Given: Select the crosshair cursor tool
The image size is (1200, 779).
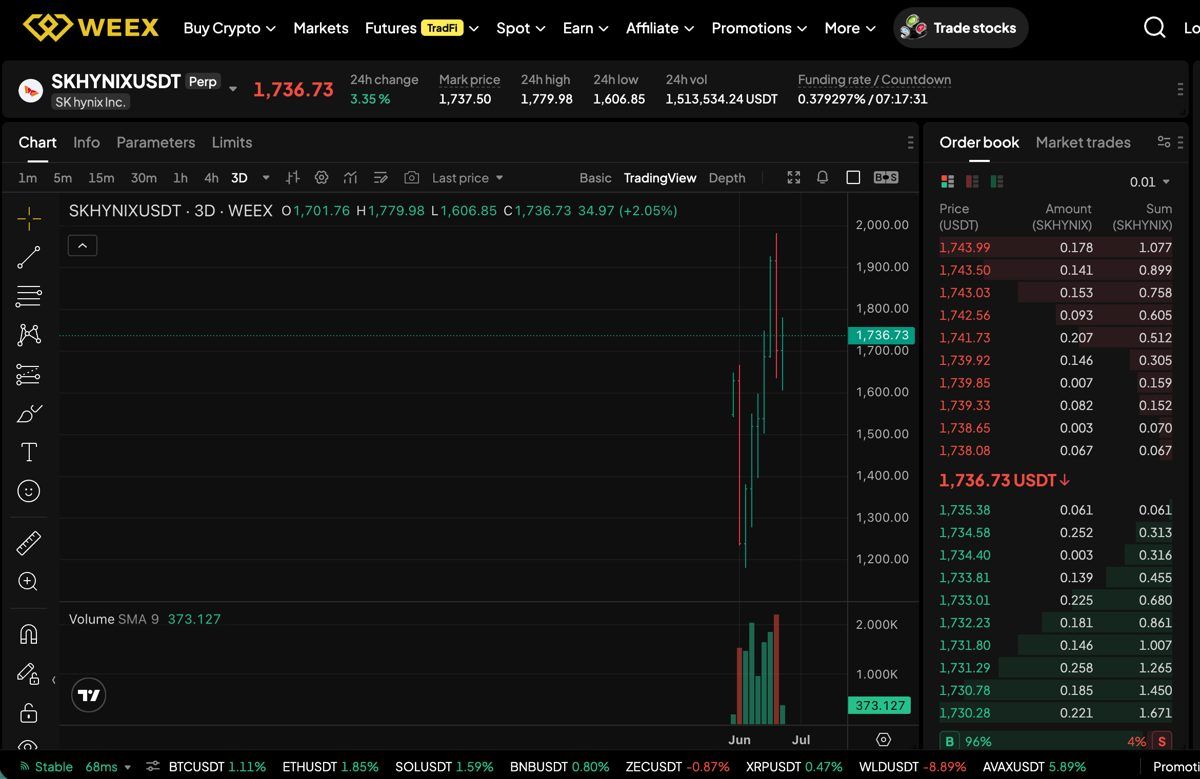Looking at the screenshot, I should tap(29, 217).
